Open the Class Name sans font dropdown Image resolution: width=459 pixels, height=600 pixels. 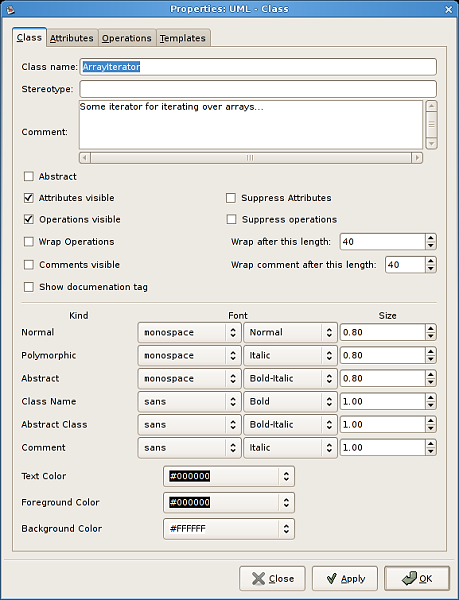point(189,401)
